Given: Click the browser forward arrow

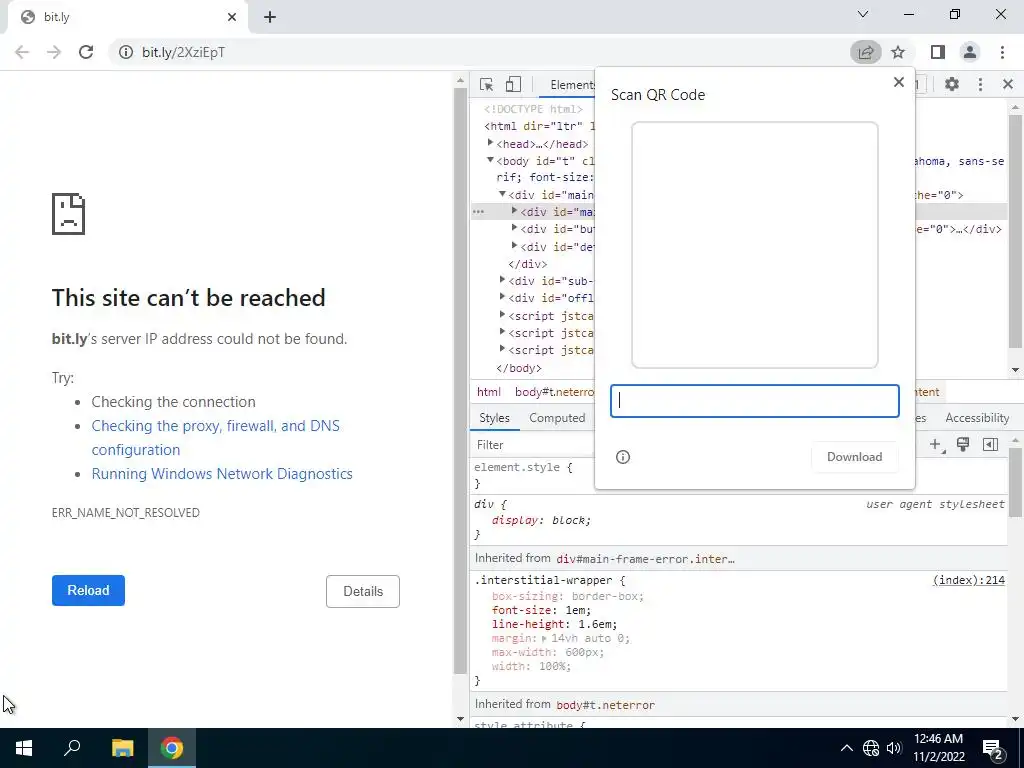Looking at the screenshot, I should click(x=54, y=52).
